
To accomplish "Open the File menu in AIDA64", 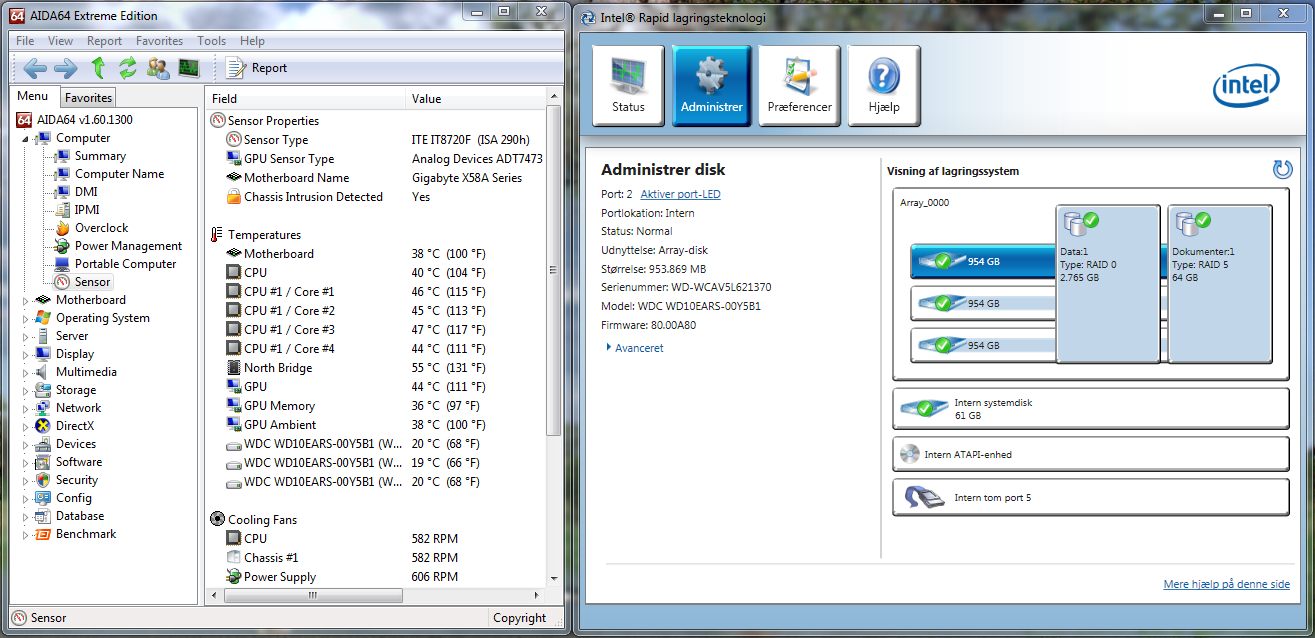I will pyautogui.click(x=25, y=41).
